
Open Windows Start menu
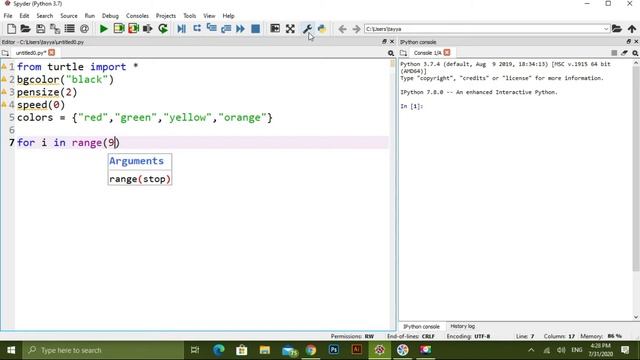tap(11, 350)
